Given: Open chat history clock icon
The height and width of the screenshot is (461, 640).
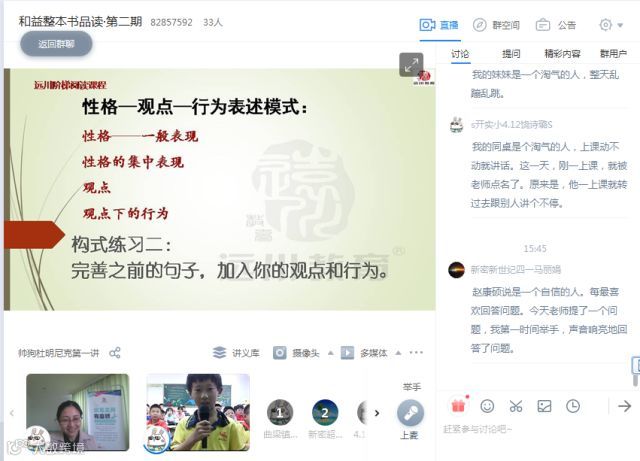Looking at the screenshot, I should pos(573,406).
